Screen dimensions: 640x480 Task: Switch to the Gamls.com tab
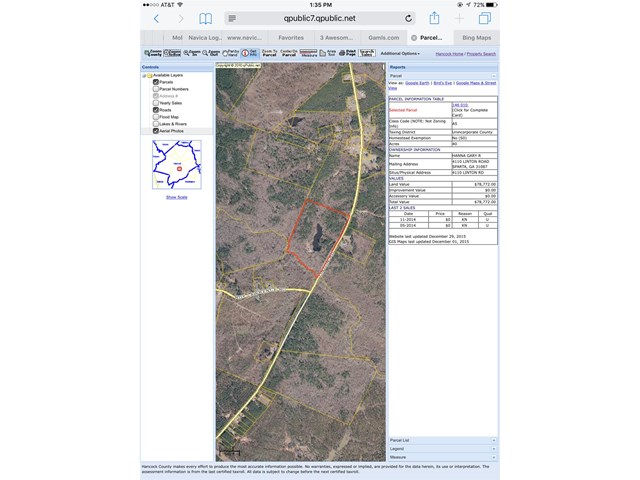coord(384,38)
